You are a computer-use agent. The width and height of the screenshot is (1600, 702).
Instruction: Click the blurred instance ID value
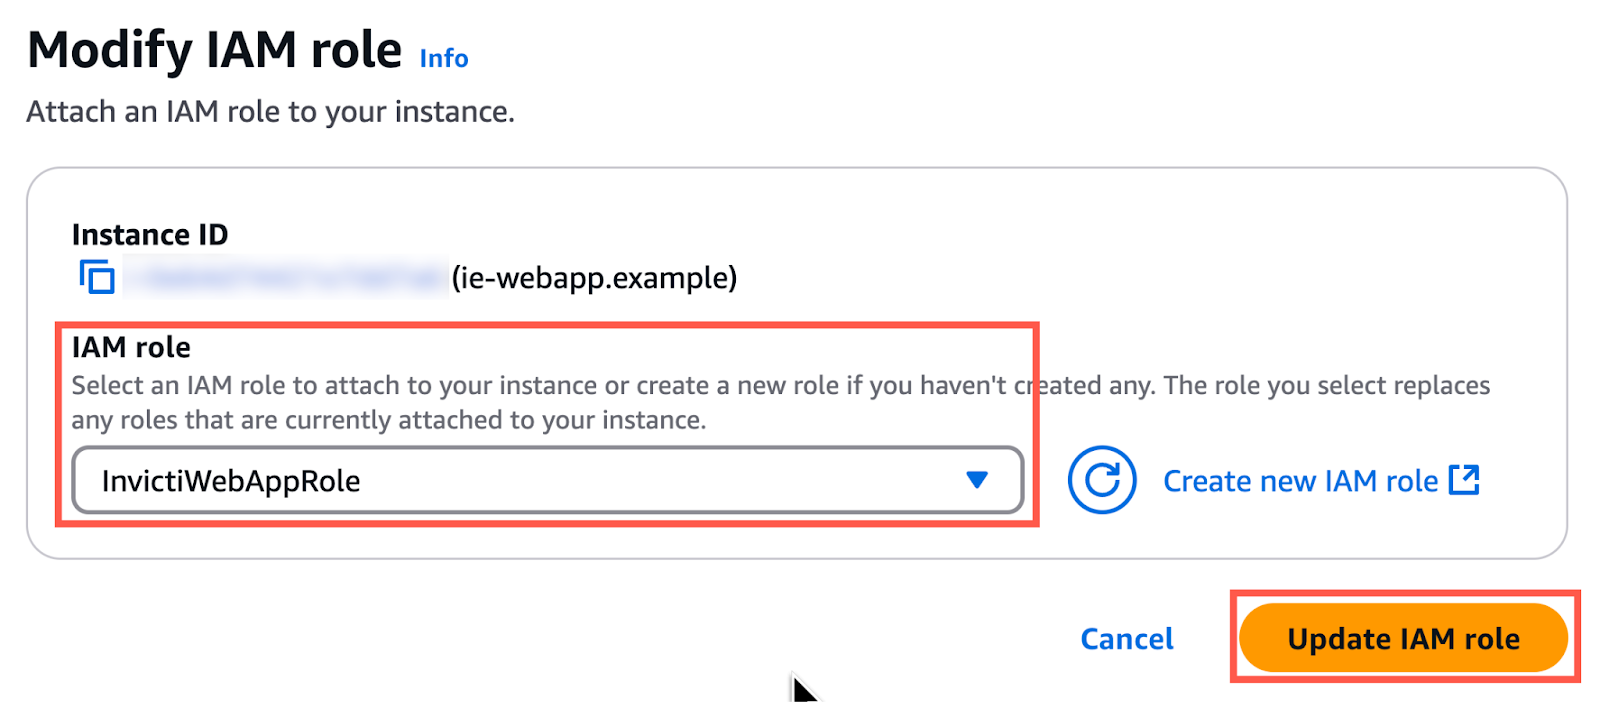click(285, 277)
